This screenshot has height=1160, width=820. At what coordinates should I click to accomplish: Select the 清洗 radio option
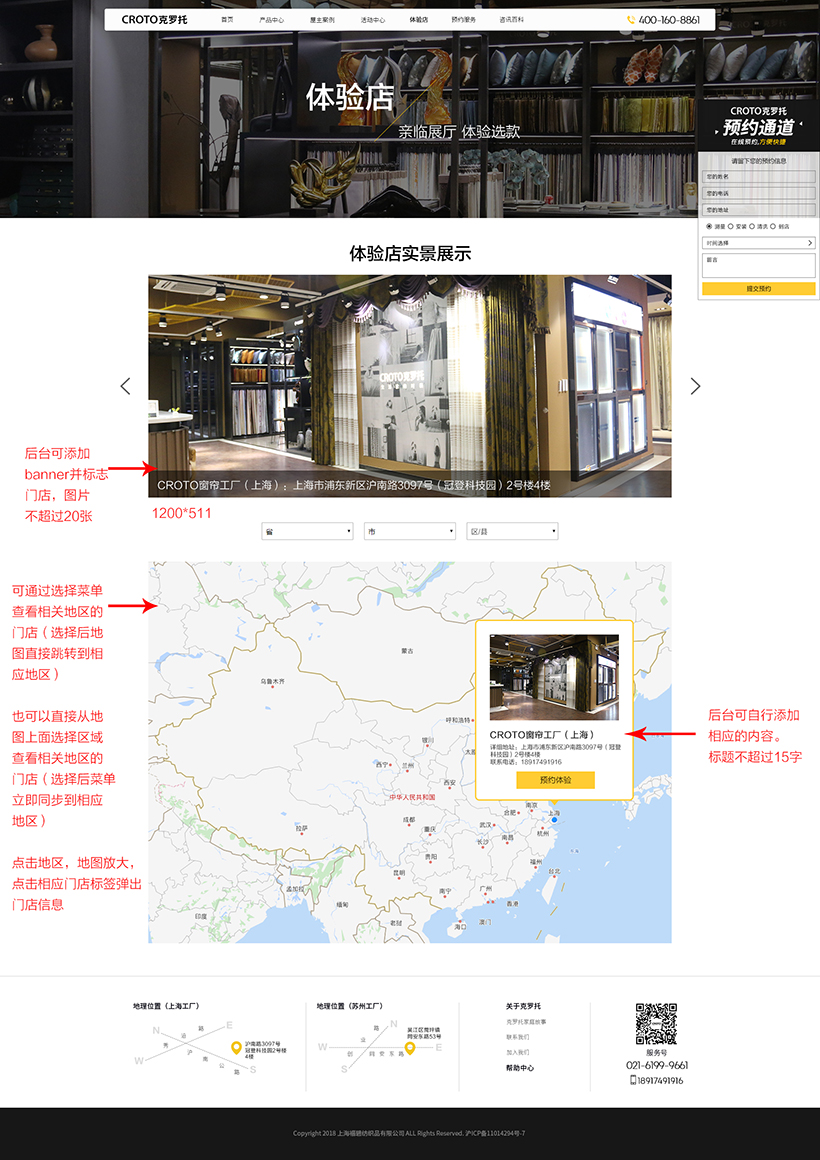pos(752,226)
